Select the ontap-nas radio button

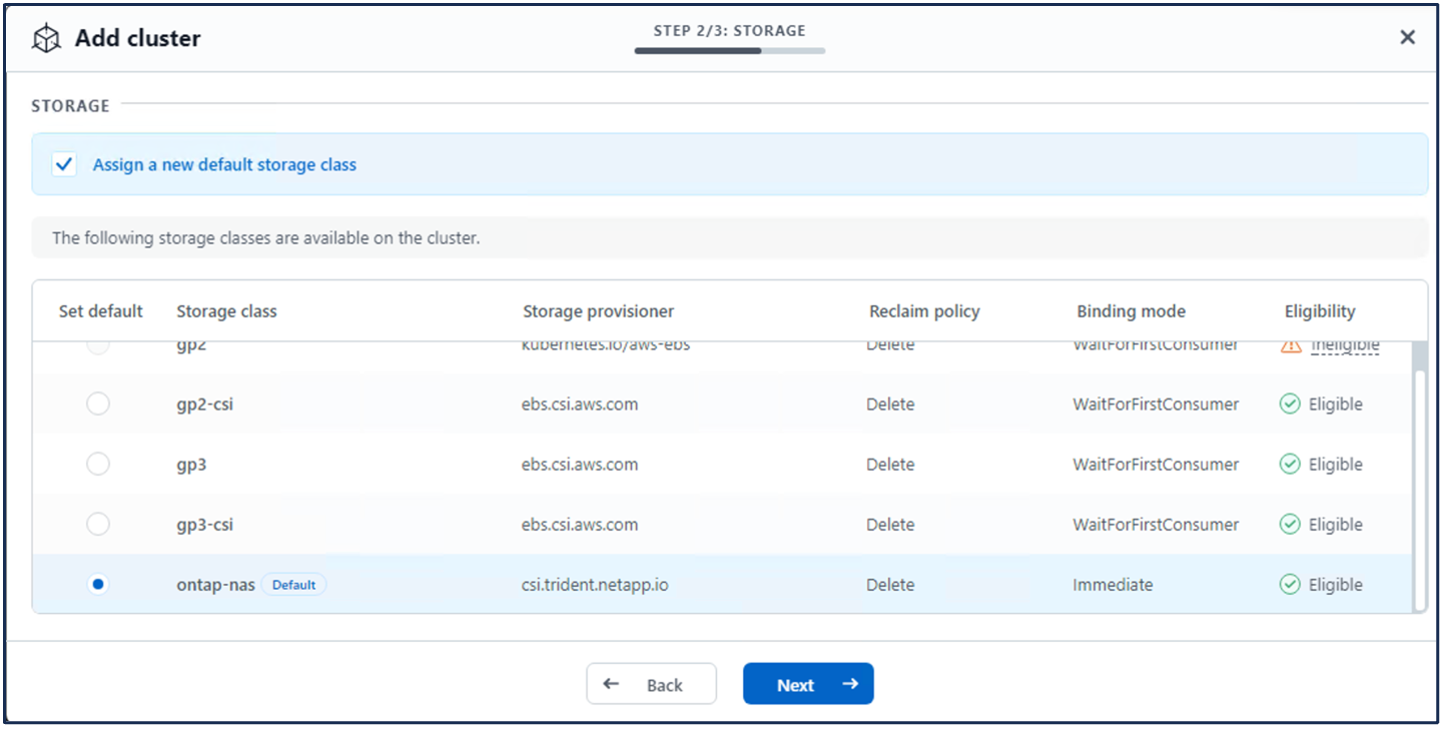point(98,585)
